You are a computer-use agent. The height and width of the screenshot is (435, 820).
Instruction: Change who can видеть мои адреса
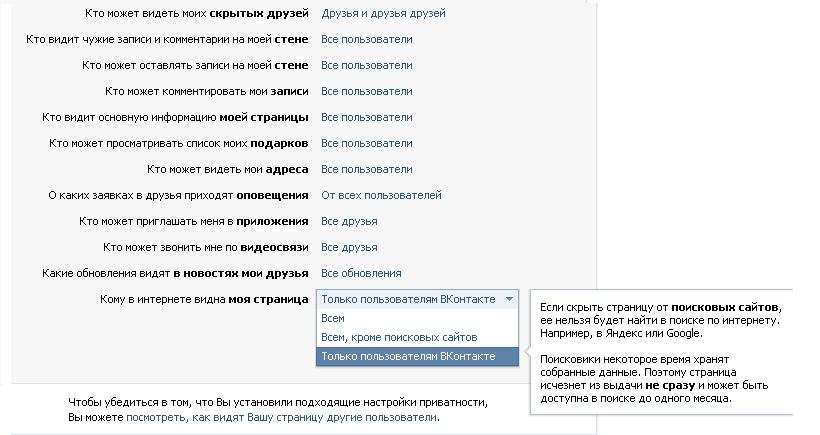(366, 170)
